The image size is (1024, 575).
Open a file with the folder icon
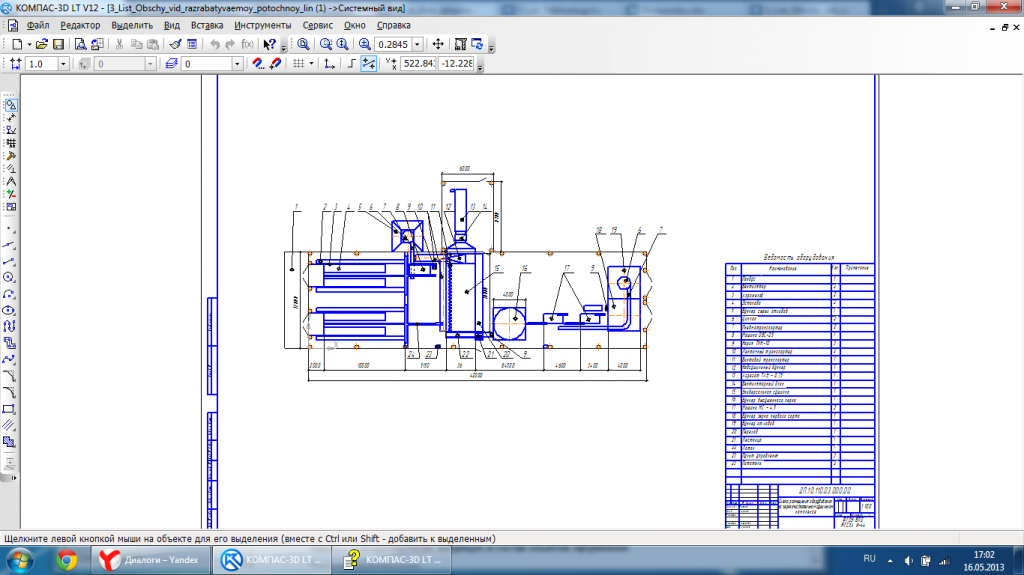(42, 44)
